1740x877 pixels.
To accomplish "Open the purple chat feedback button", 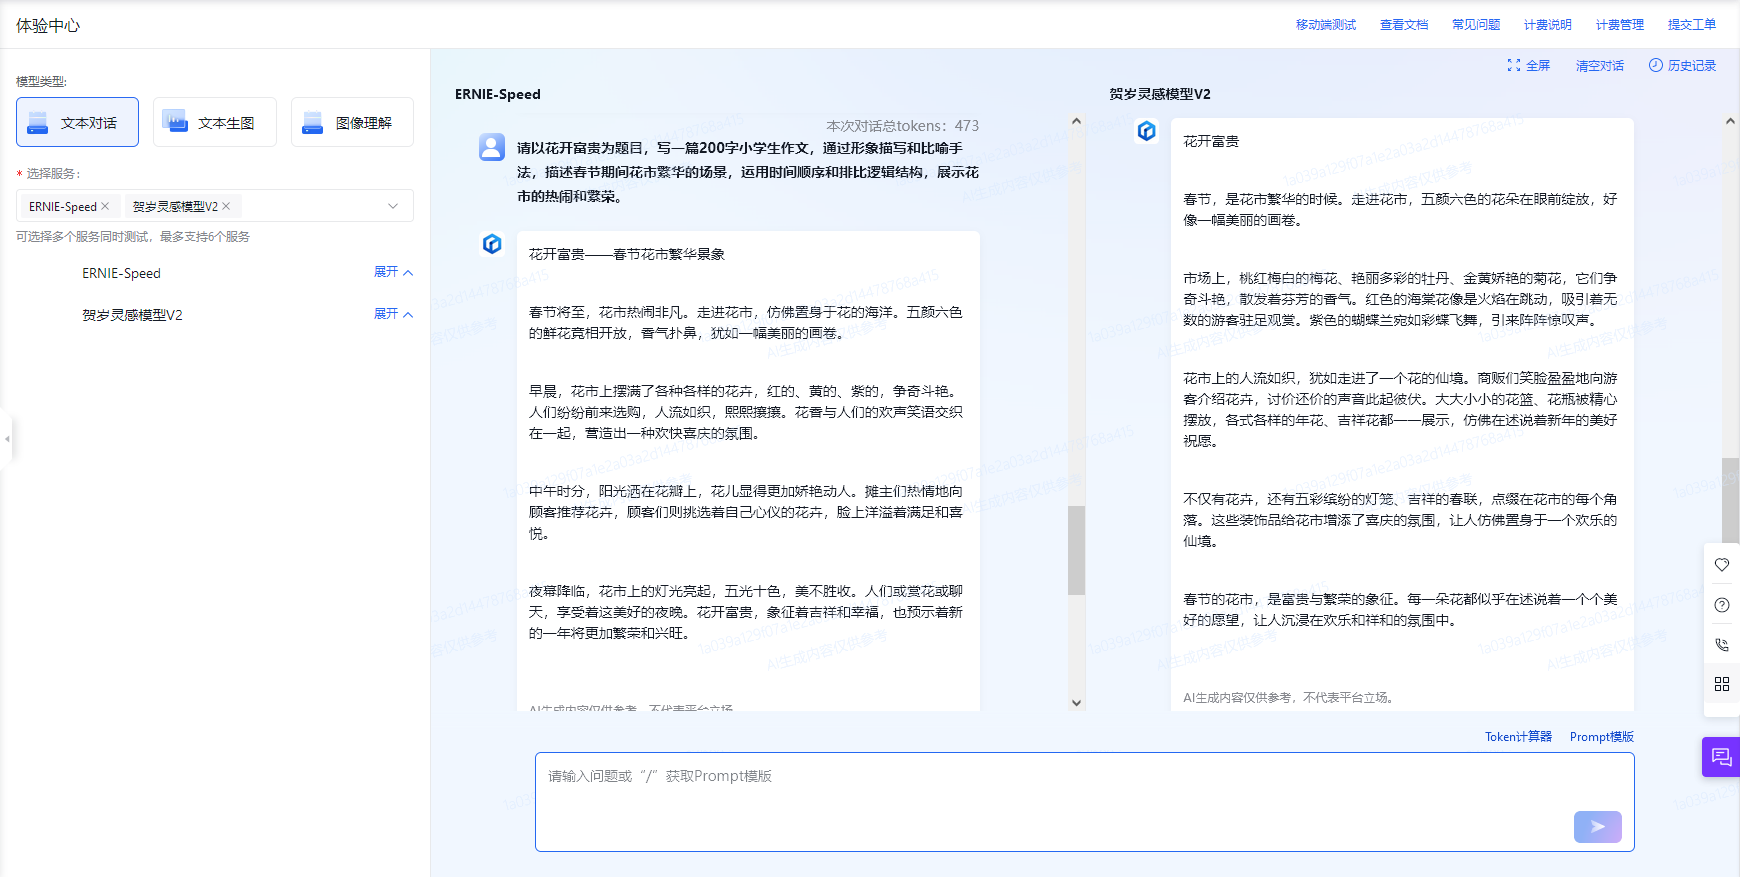I will tap(1721, 757).
